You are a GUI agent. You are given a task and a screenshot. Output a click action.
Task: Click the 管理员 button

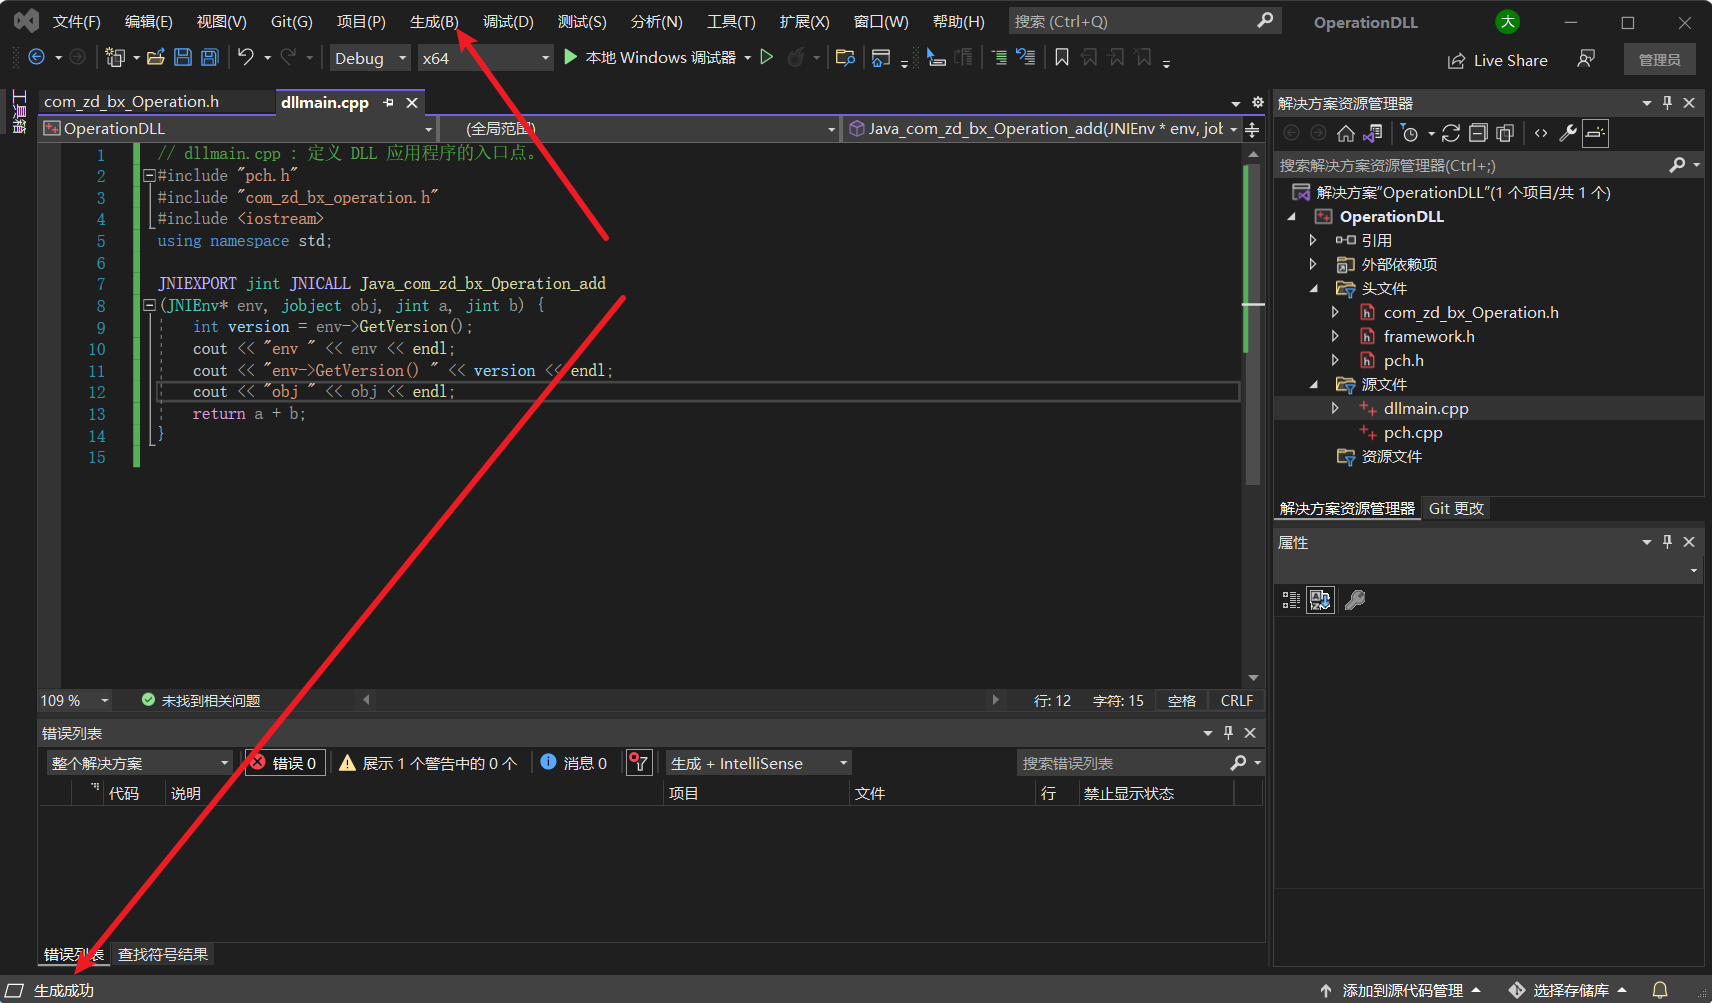pyautogui.click(x=1660, y=60)
